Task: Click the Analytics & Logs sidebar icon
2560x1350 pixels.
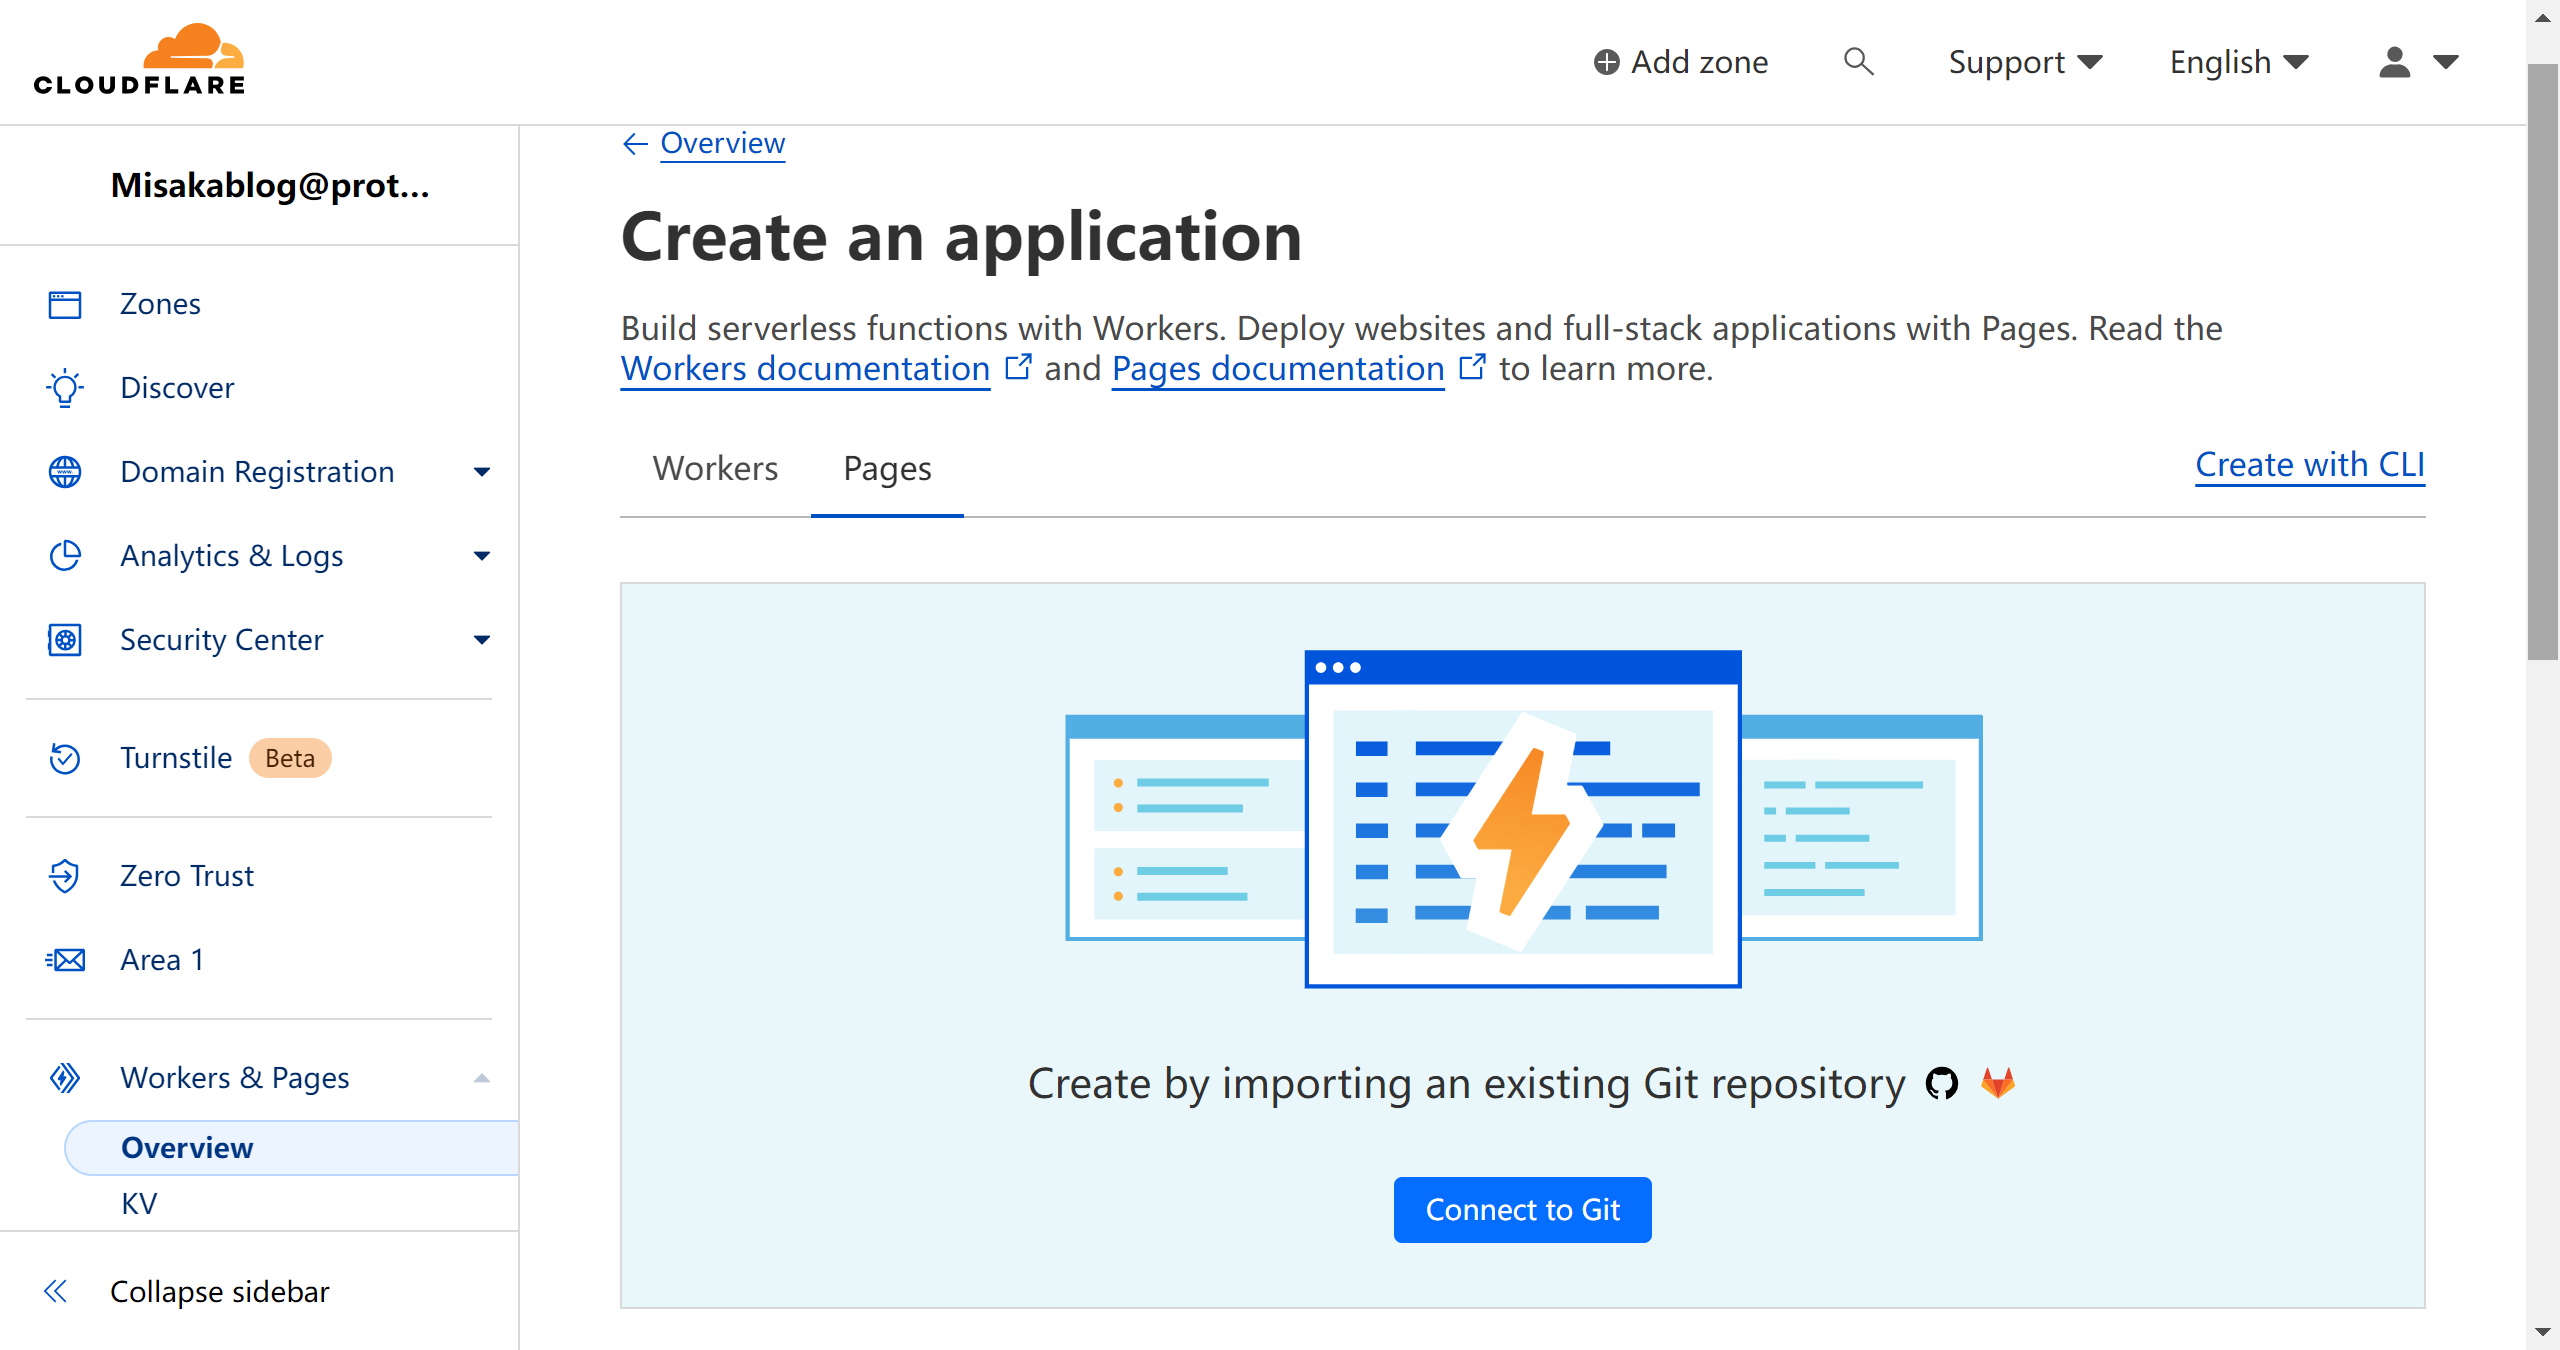Action: (x=66, y=554)
